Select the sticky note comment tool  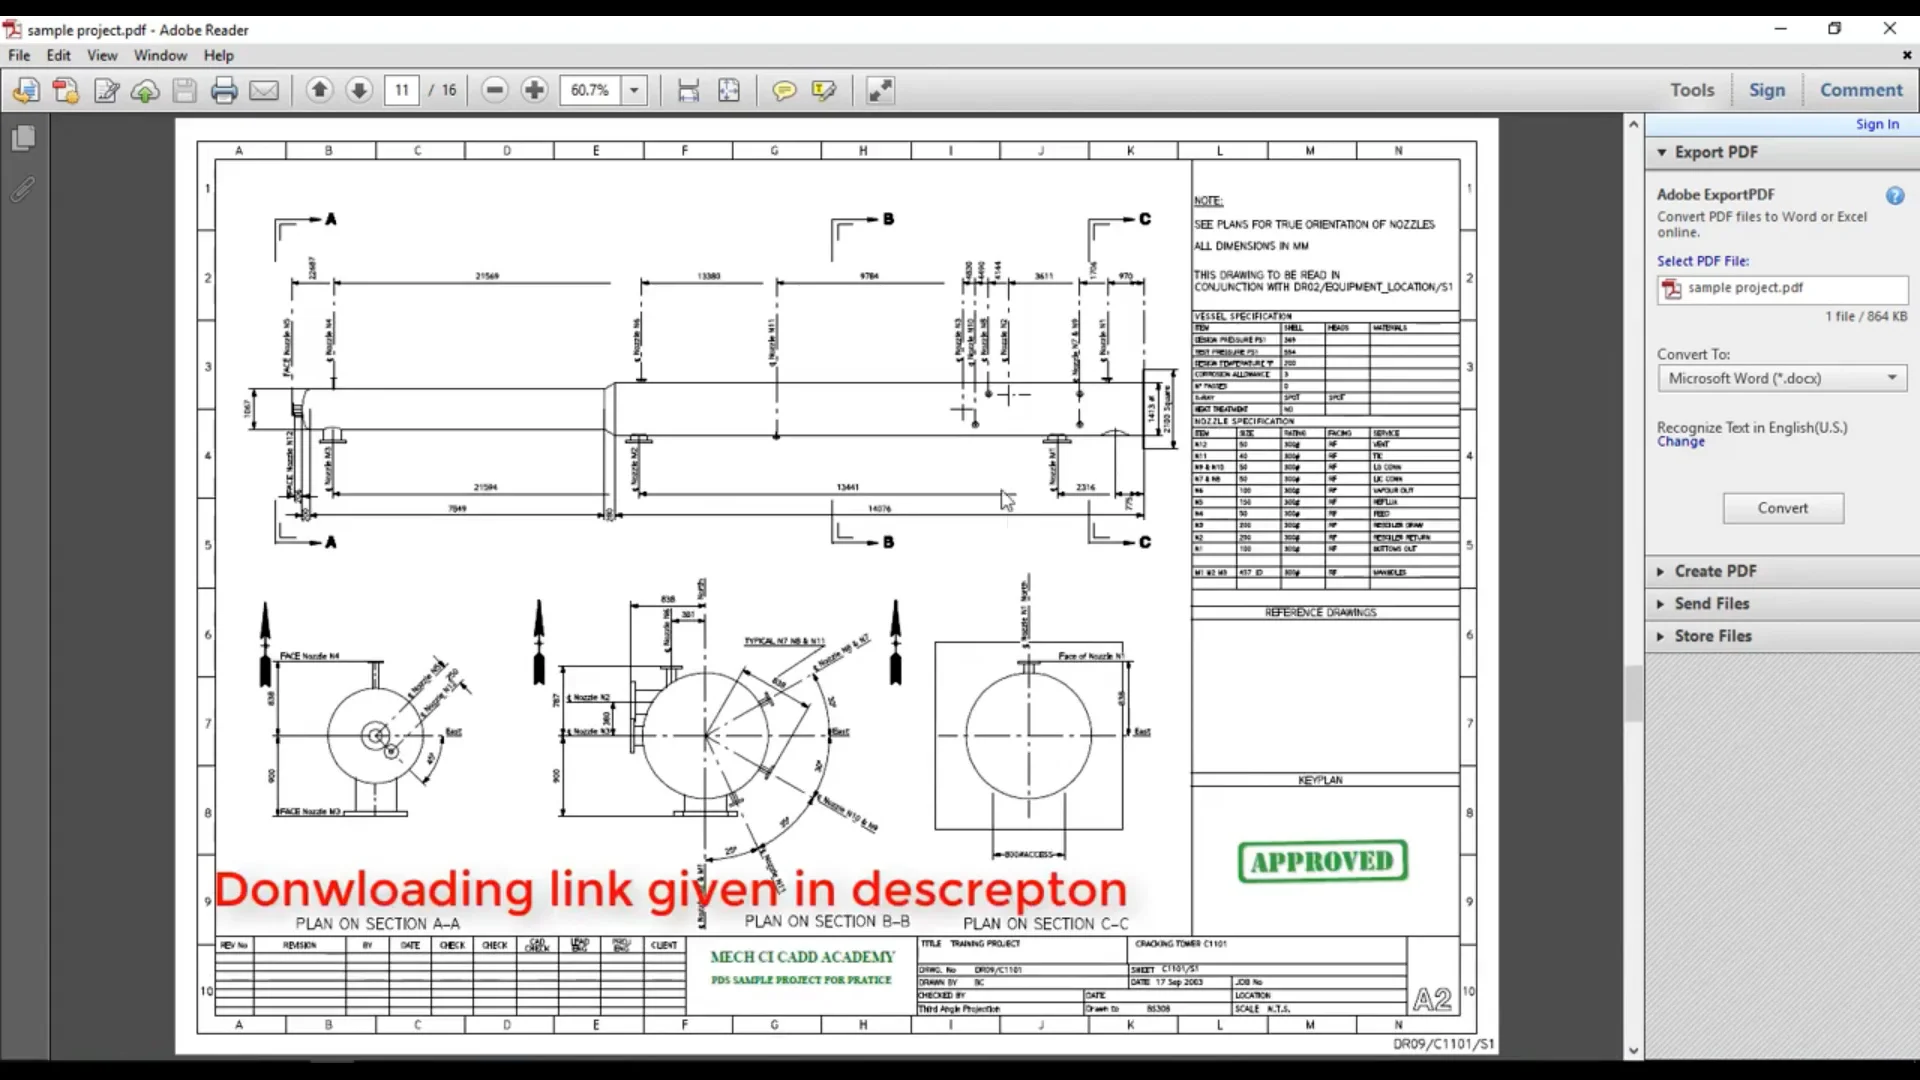click(785, 90)
